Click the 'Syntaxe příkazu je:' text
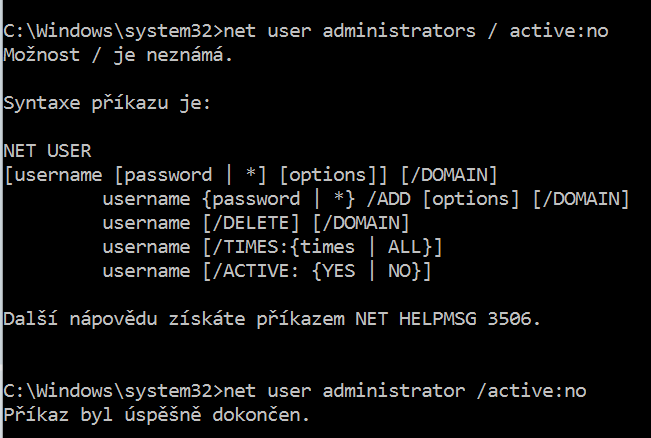Screen dimensions: 651x438 point(107,103)
